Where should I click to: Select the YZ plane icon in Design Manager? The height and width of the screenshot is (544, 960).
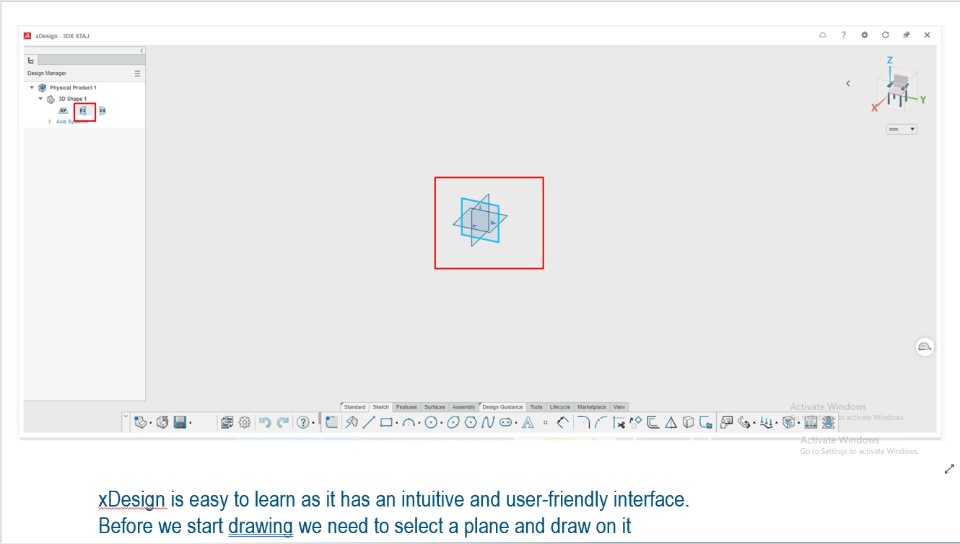[x=83, y=111]
